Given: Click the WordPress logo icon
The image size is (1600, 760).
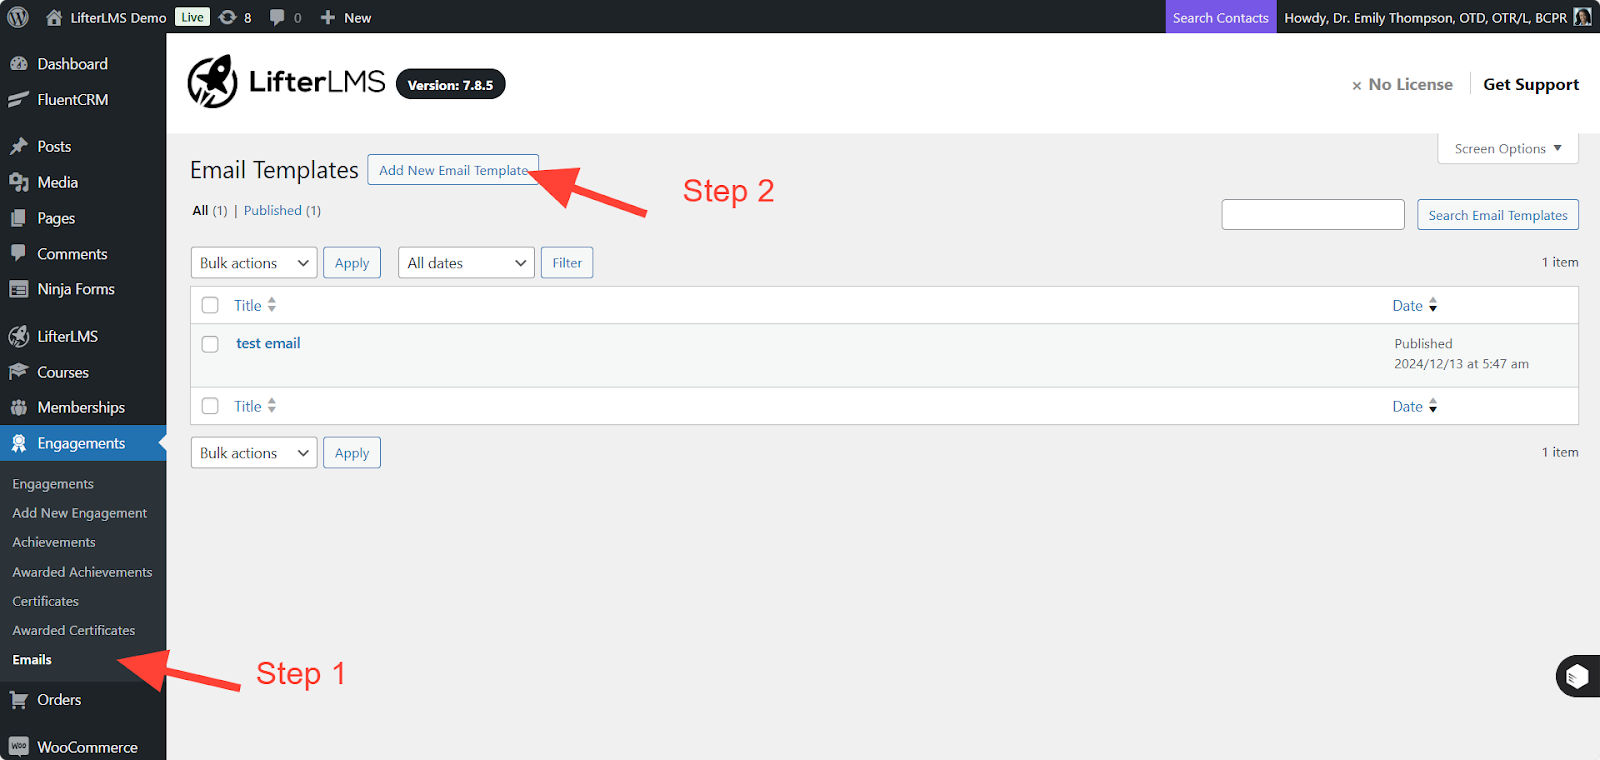Looking at the screenshot, I should pyautogui.click(x=18, y=17).
